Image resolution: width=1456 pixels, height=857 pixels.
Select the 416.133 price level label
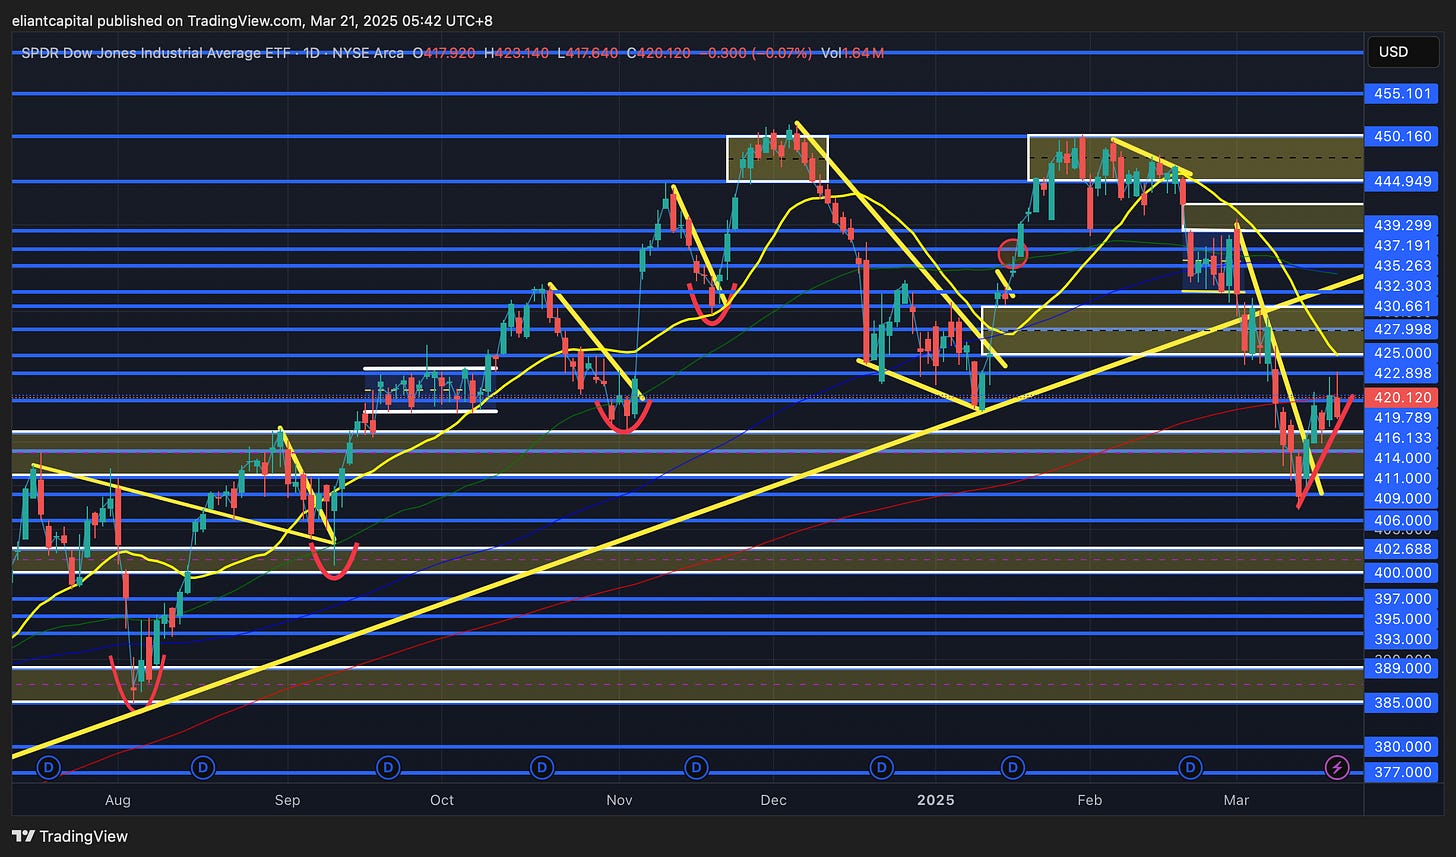coord(1404,438)
